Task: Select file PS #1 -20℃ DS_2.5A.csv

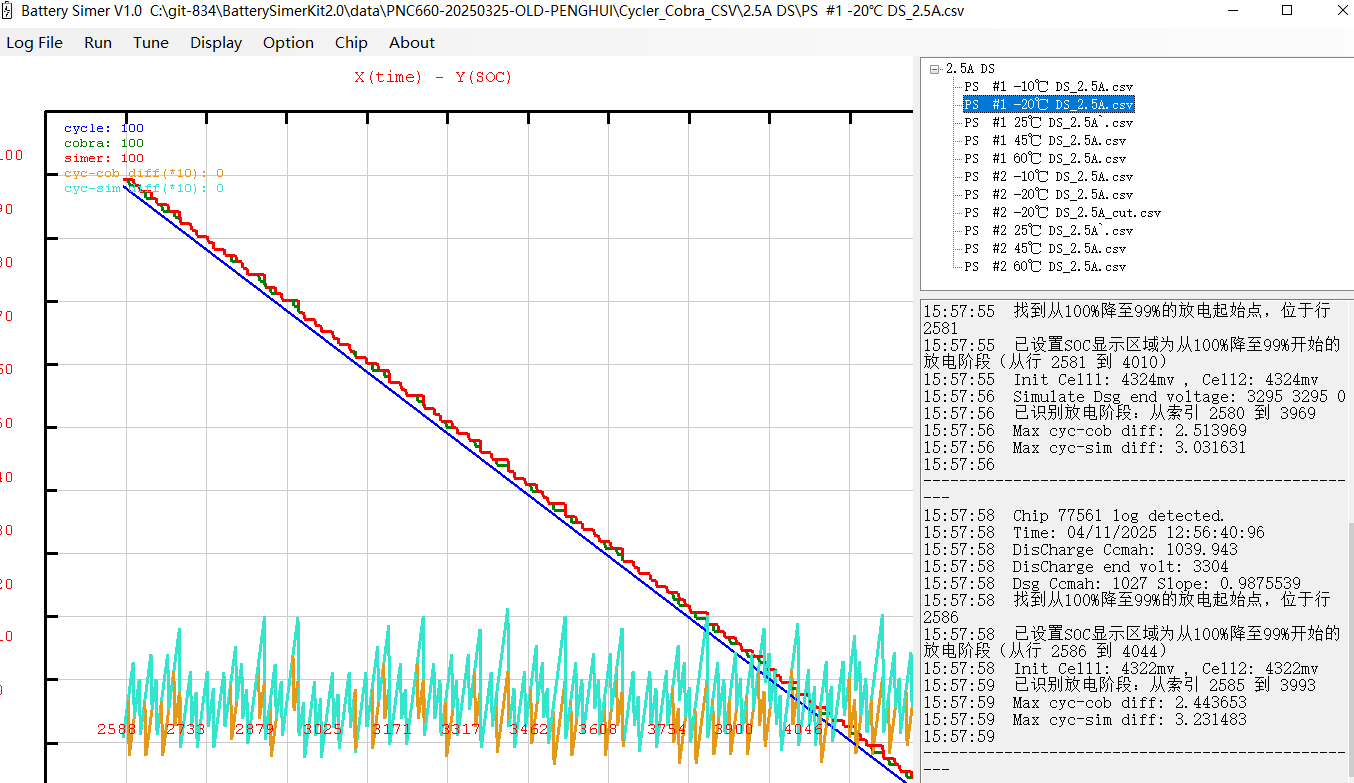Action: [x=1048, y=104]
